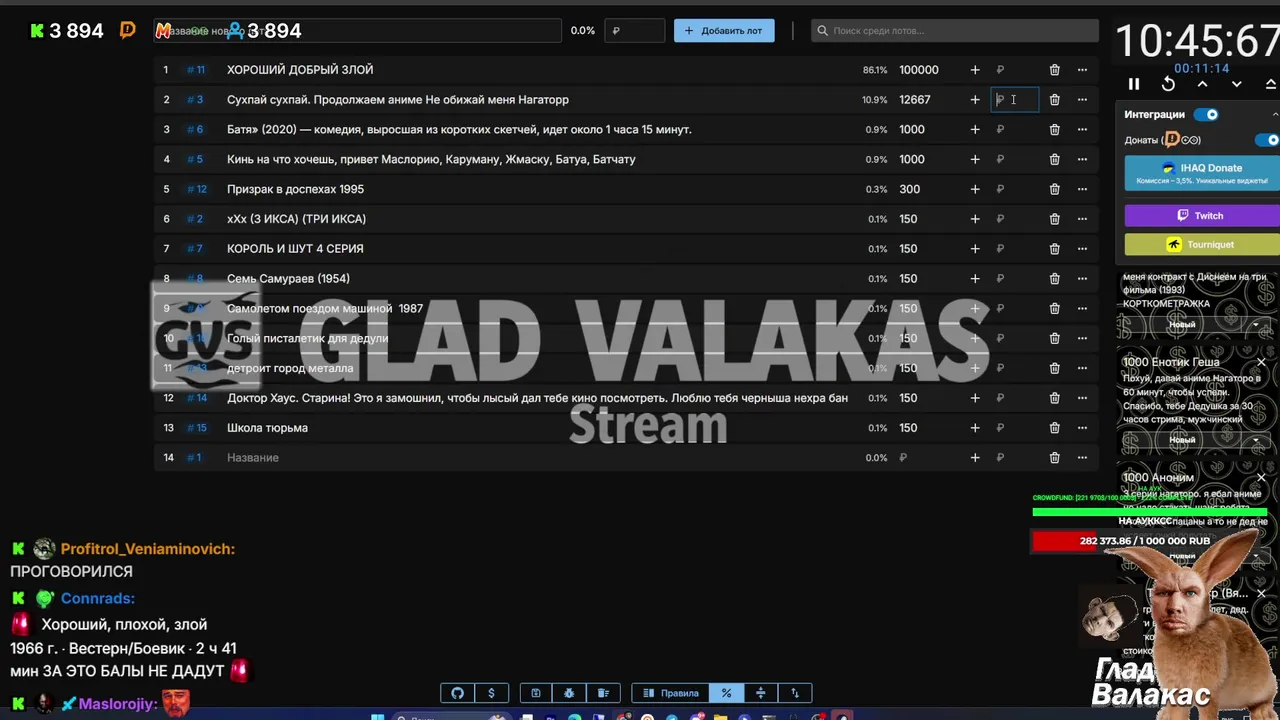Click the new lot price field beside Добавить лот
1280x720 pixels.
point(636,30)
